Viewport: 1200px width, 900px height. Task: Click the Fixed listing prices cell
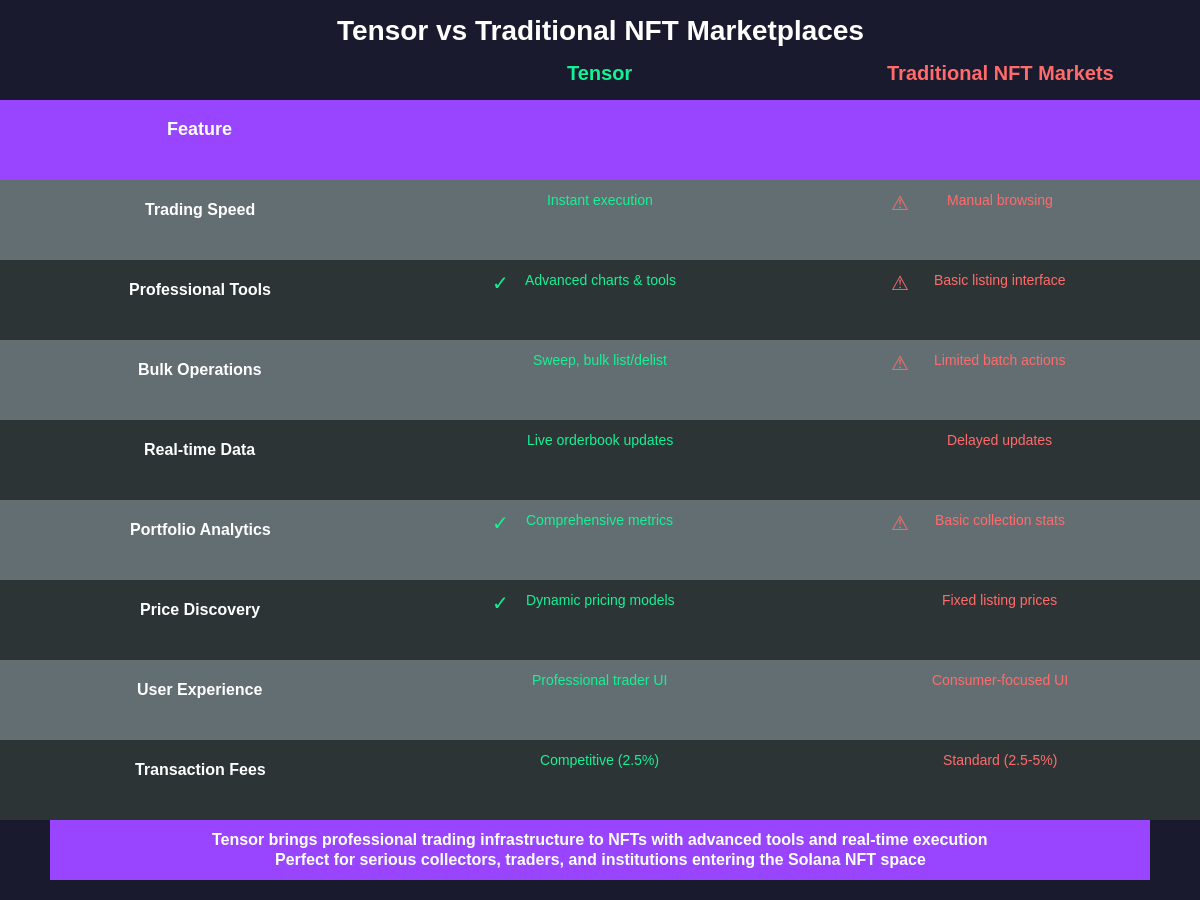(x=1000, y=600)
